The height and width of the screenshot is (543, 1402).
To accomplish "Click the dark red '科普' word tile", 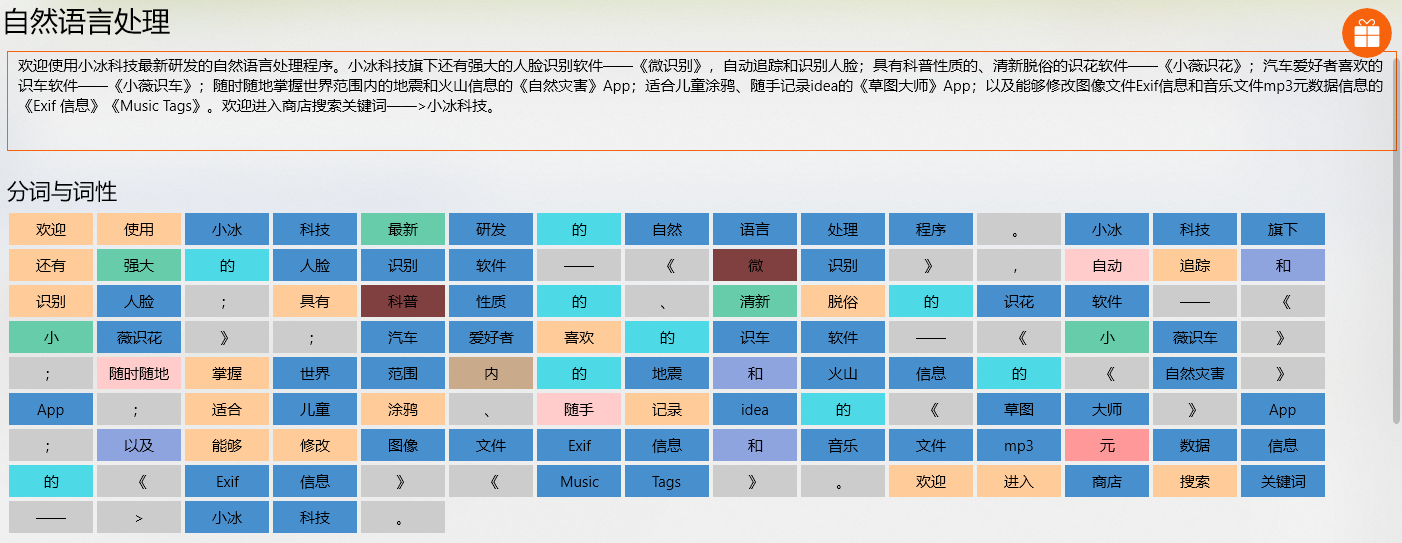I will (x=403, y=301).
